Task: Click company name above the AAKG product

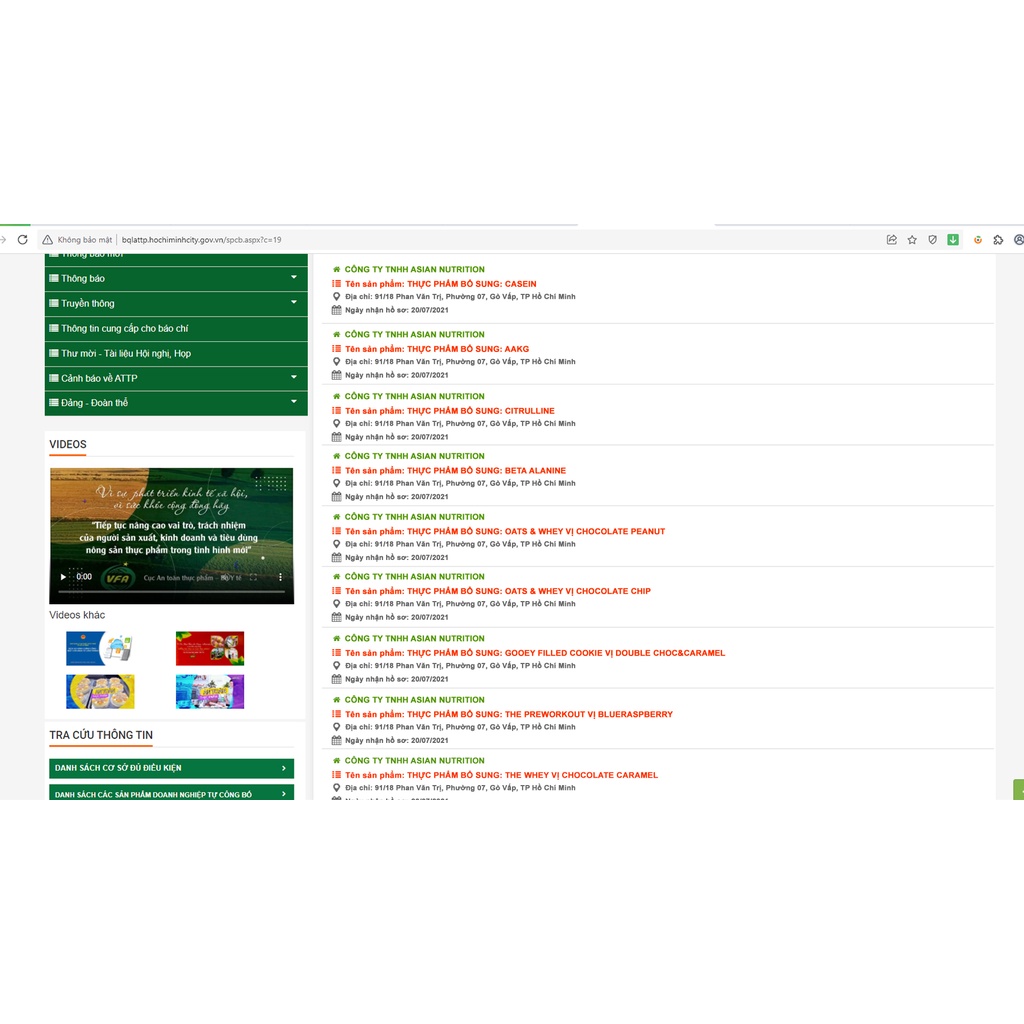Action: pos(415,334)
